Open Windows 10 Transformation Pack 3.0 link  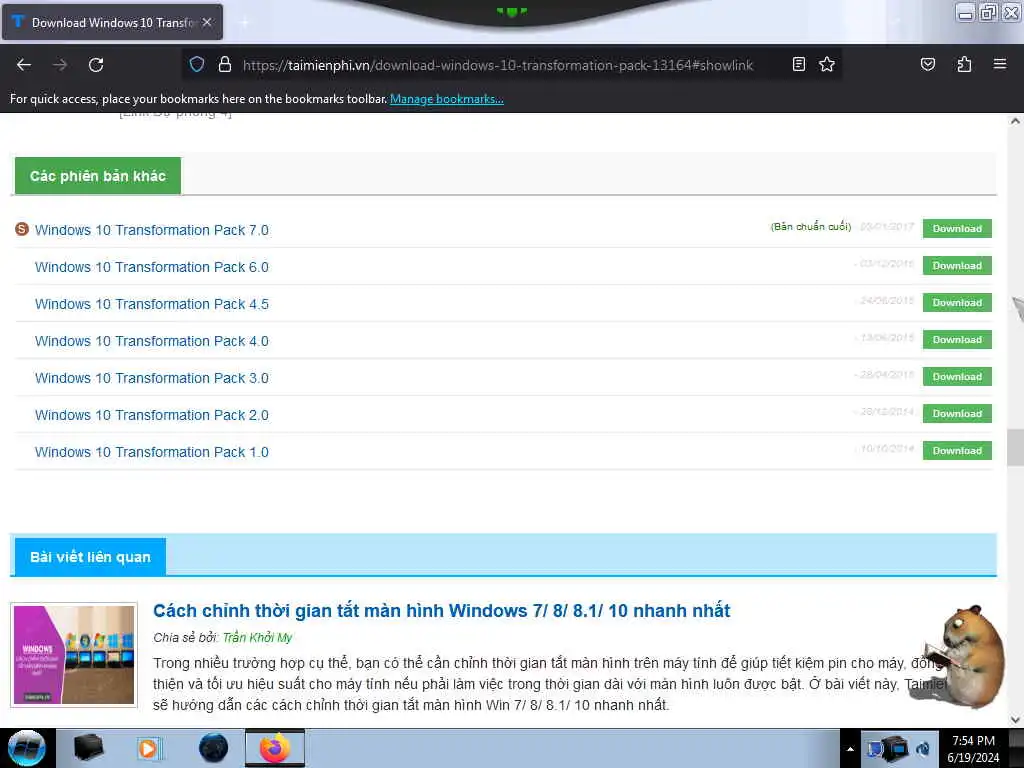[152, 378]
